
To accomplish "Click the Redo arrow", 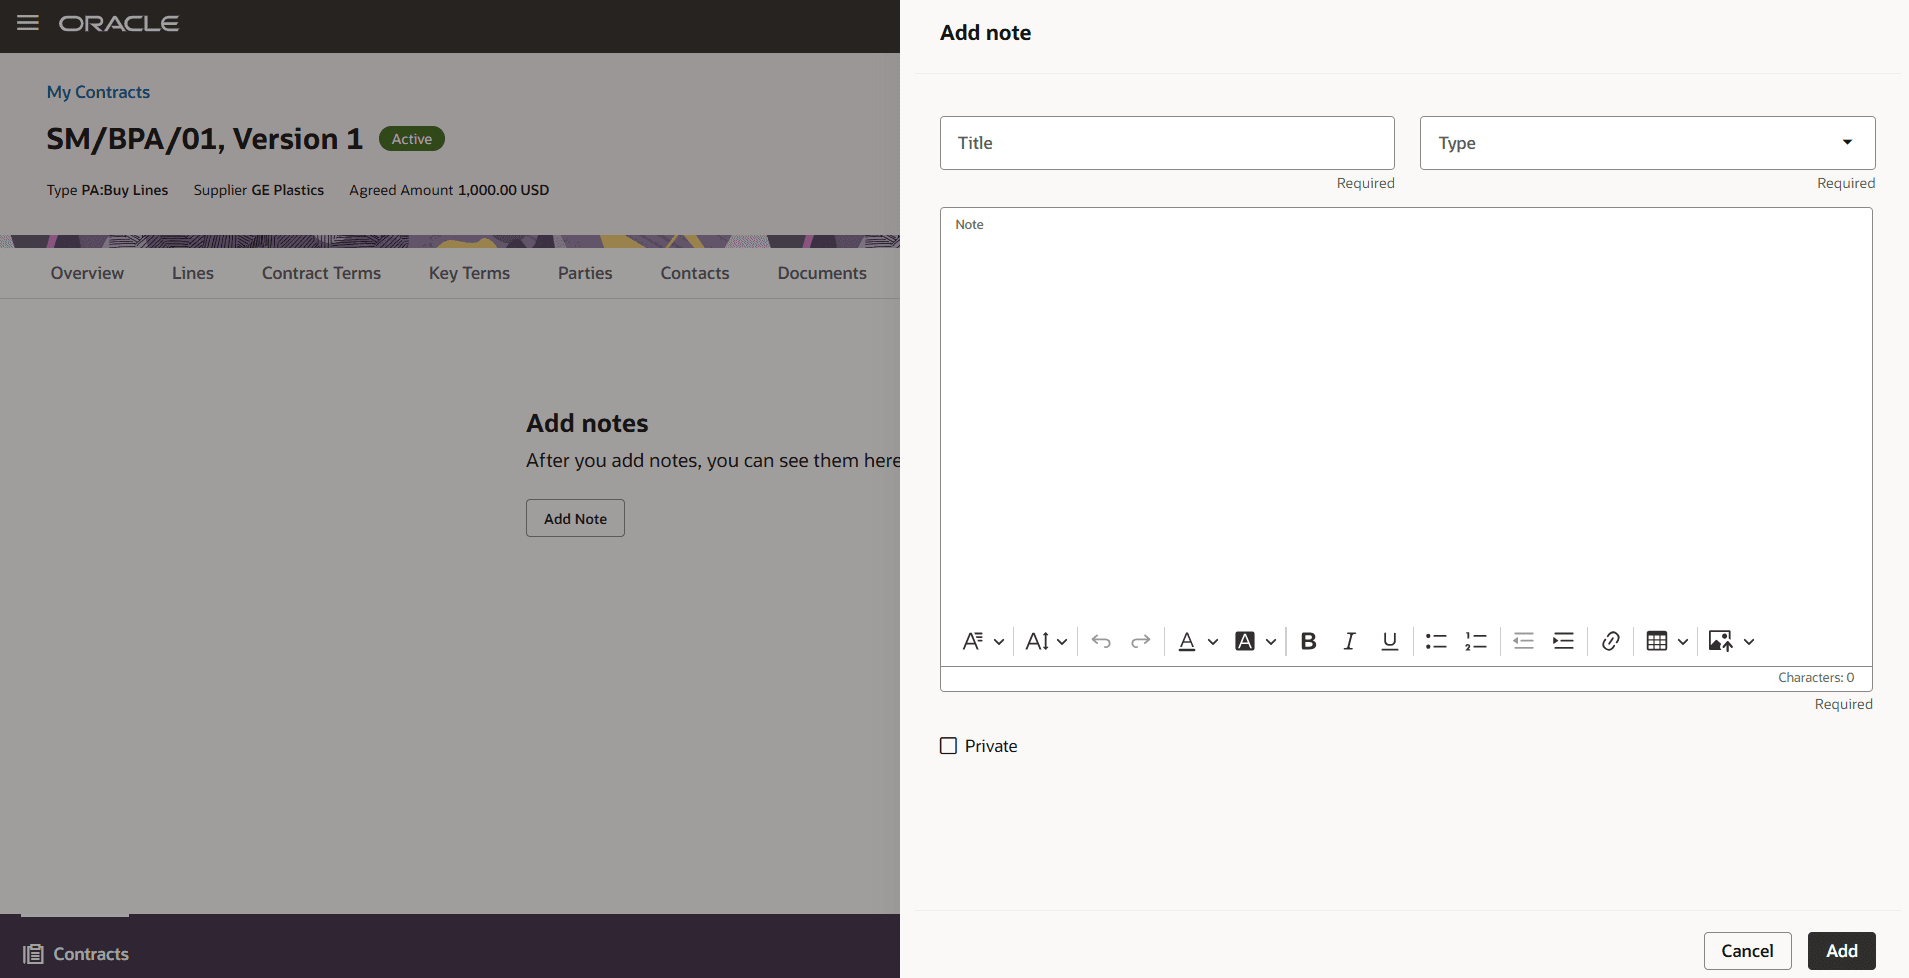I will pyautogui.click(x=1141, y=641).
